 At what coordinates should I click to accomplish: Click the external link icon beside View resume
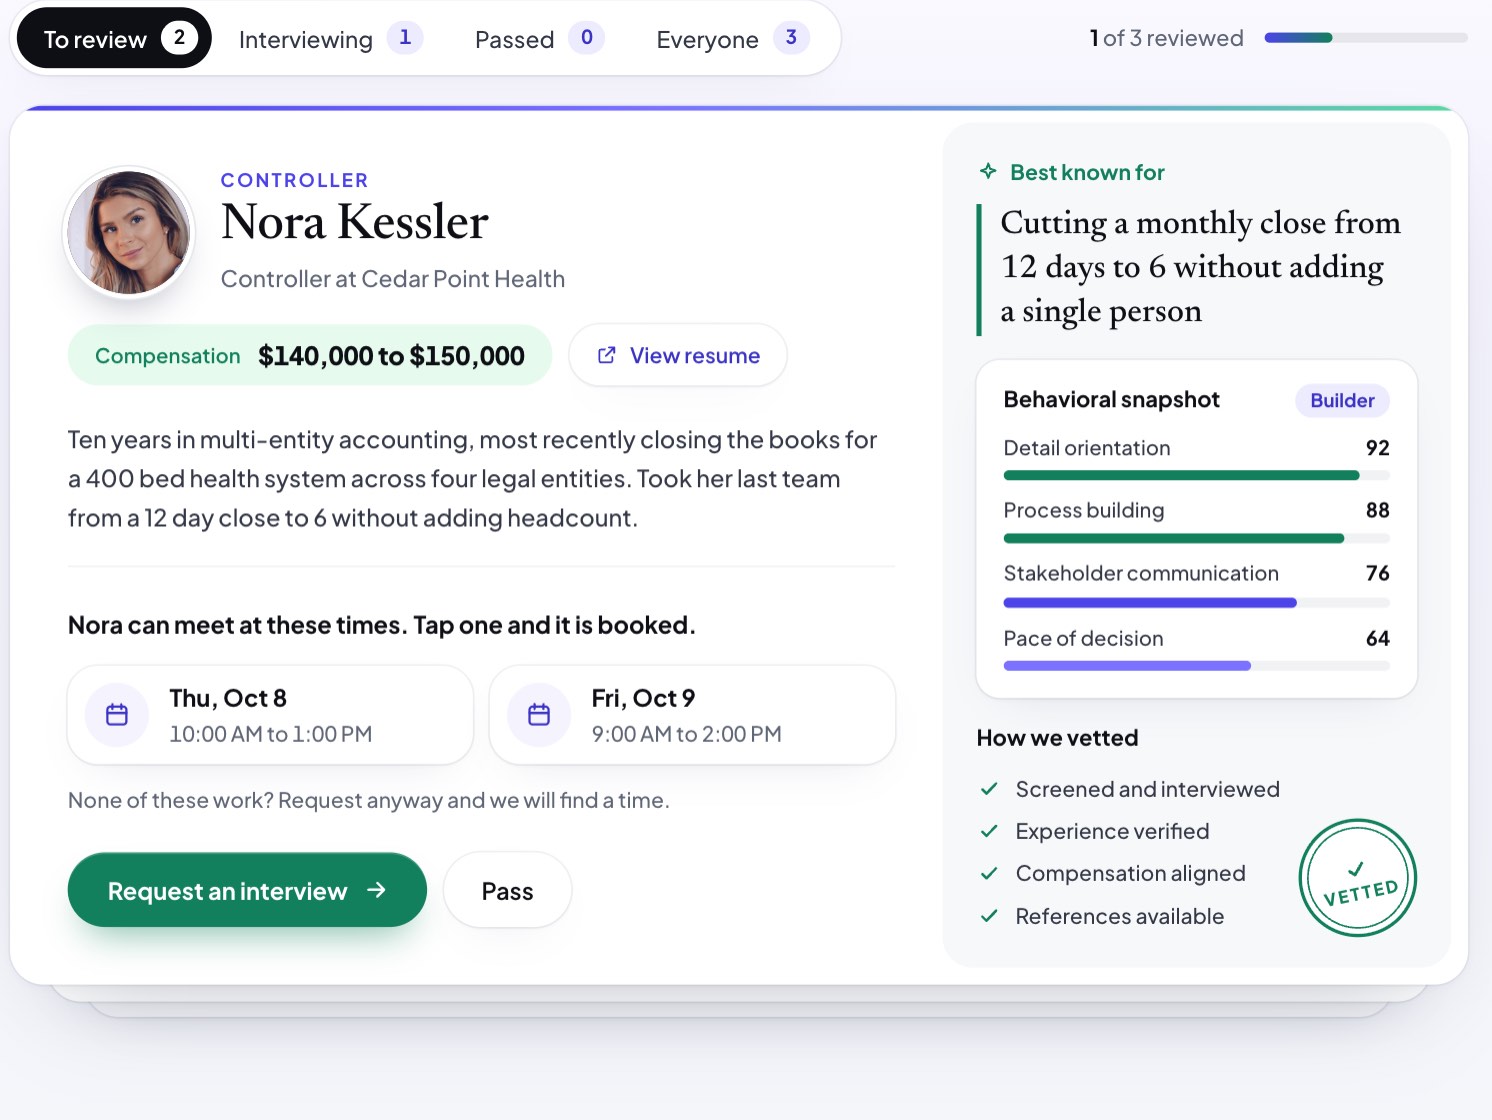606,355
